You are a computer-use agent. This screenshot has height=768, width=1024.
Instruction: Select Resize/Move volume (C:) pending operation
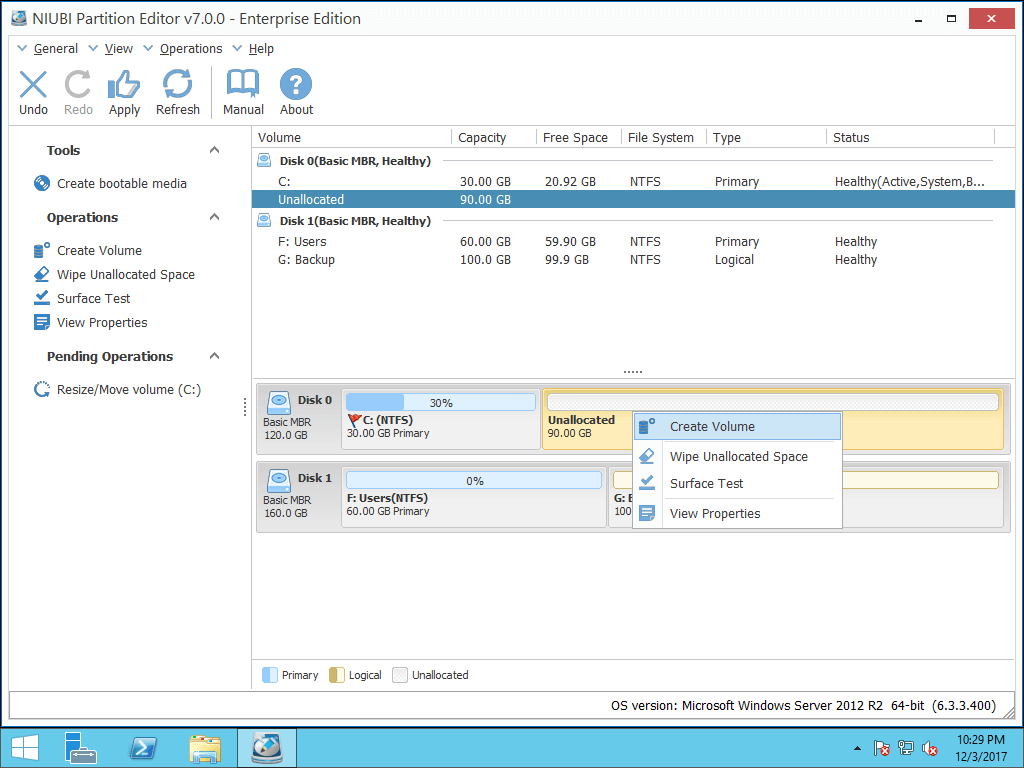tap(129, 389)
